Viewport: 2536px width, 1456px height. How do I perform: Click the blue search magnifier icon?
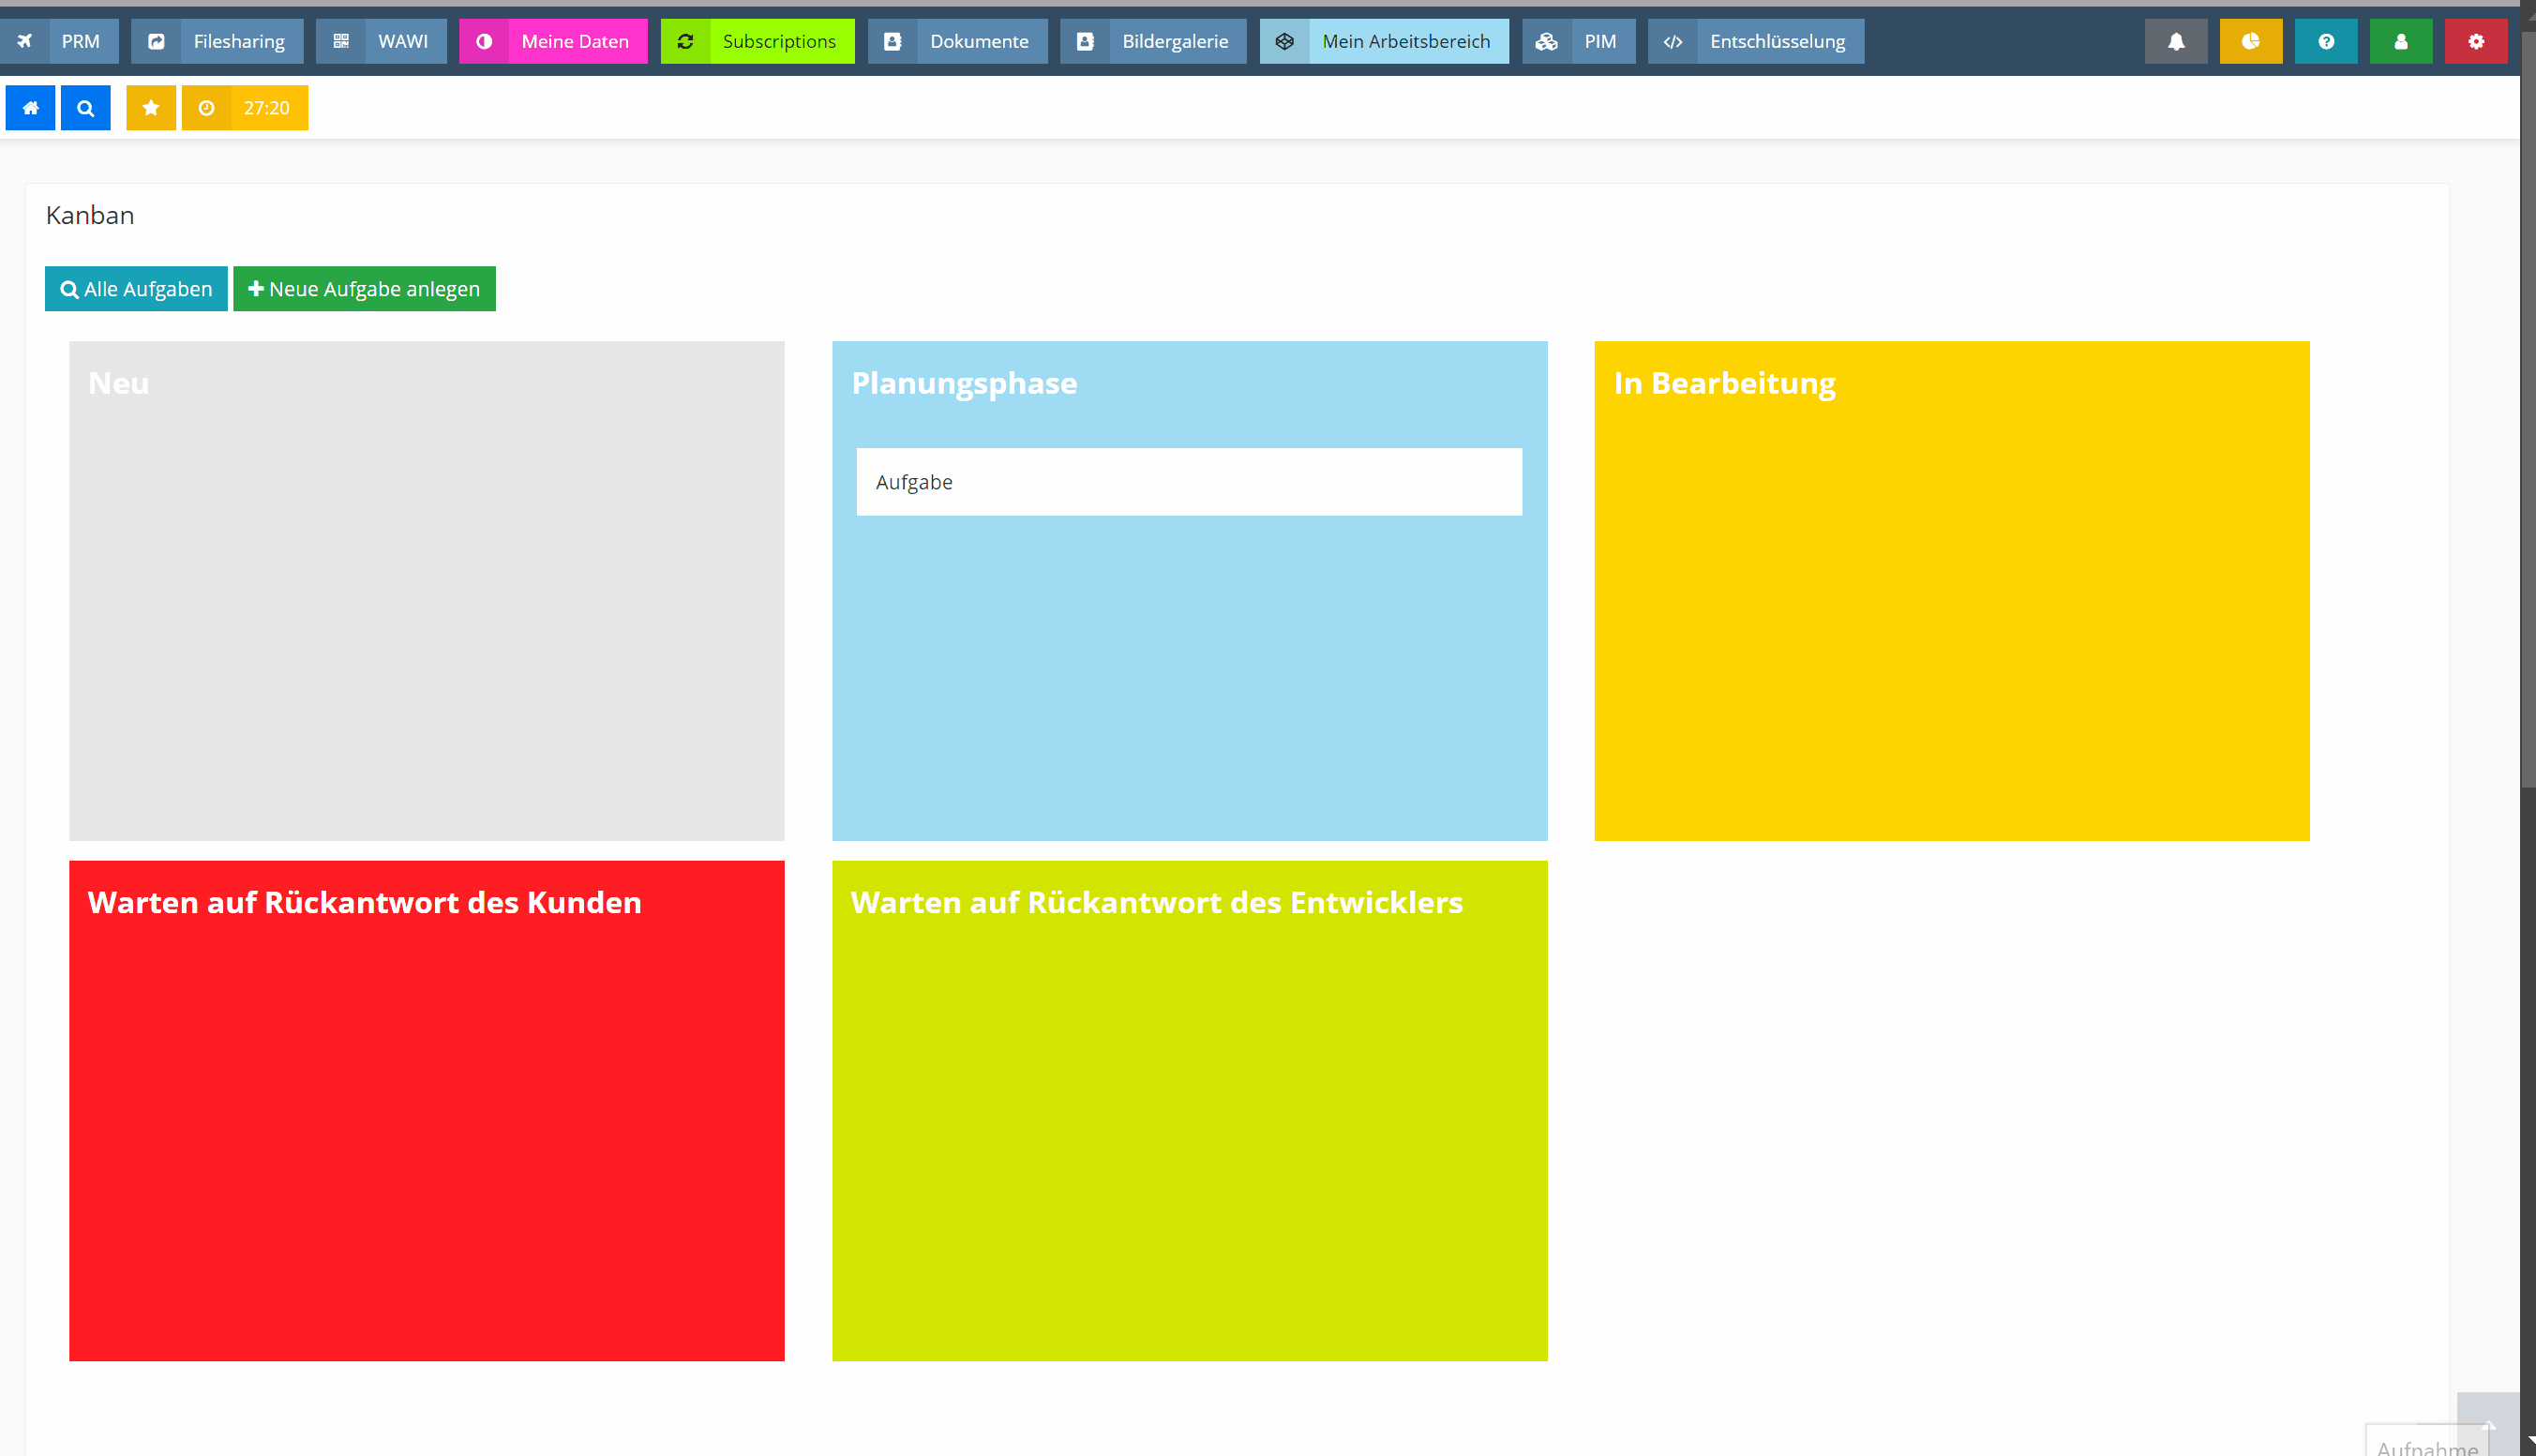[x=85, y=108]
